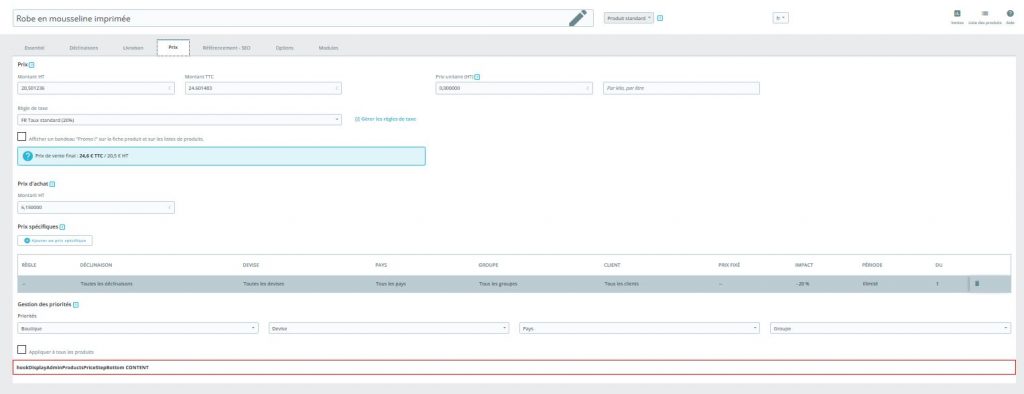Click the '- 20 %' impact cell

[803, 284]
